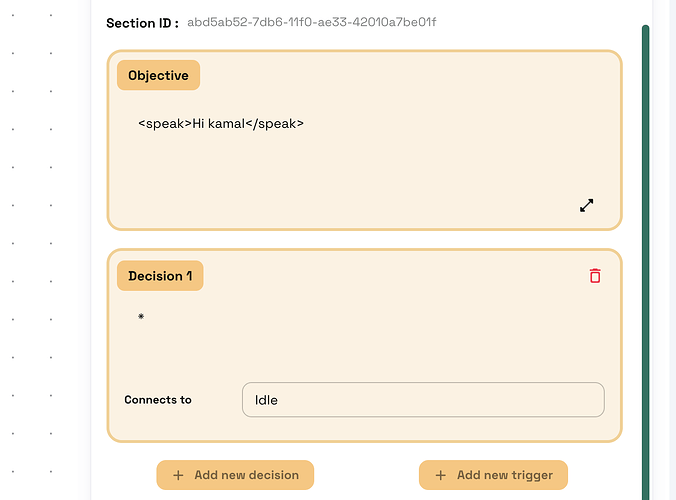Focus the Decision 1 asterisk condition text
The height and width of the screenshot is (500, 676).
pos(141,317)
